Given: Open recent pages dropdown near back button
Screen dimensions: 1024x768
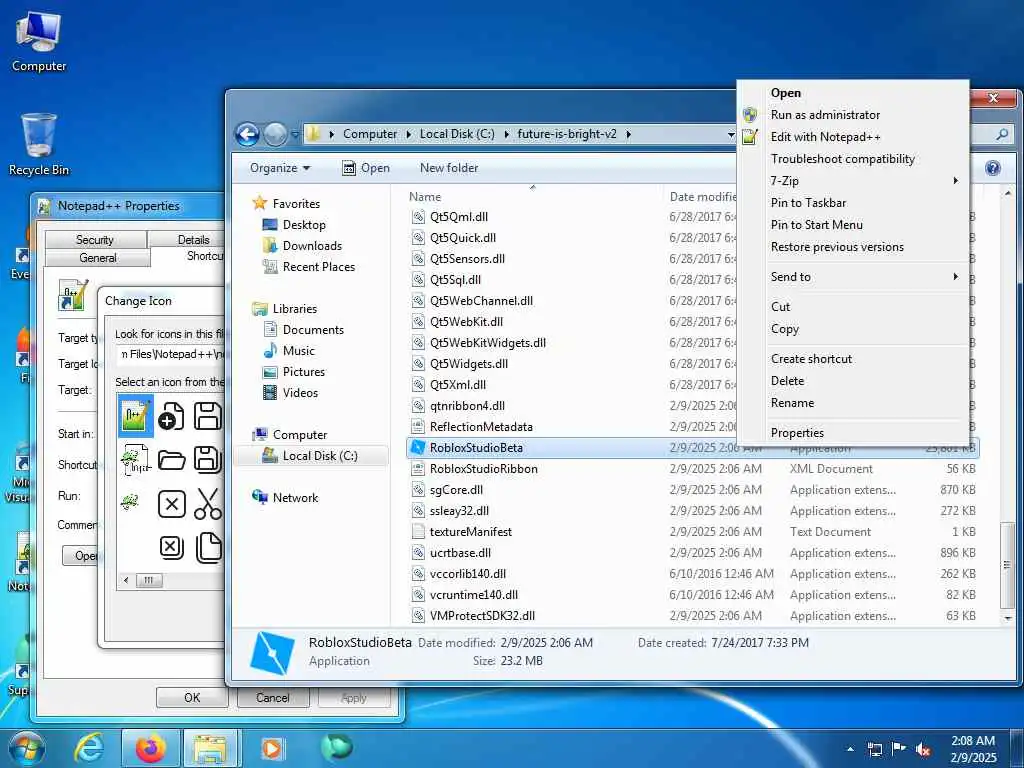Looking at the screenshot, I should [295, 135].
